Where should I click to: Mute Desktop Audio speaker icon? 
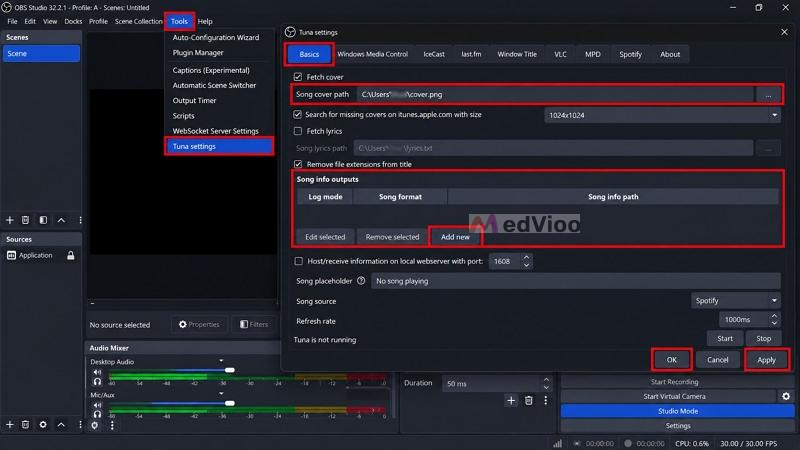[97, 372]
